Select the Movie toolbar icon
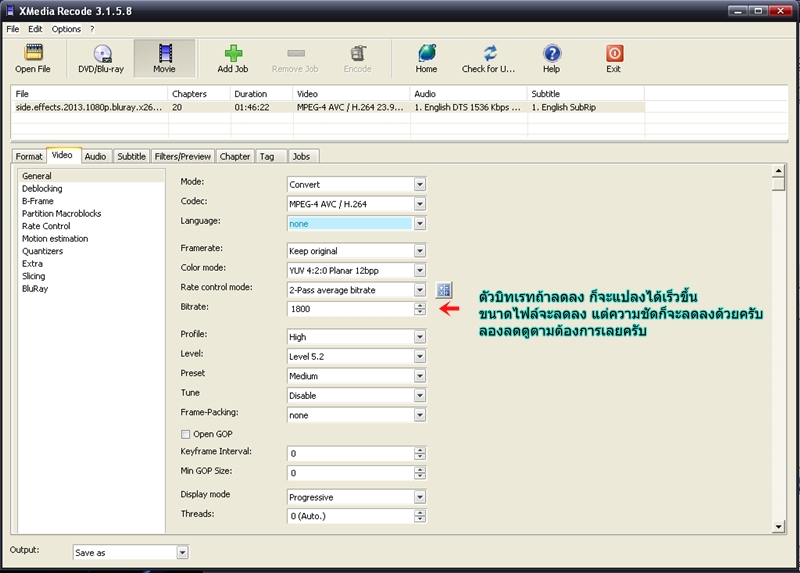The image size is (800, 573). tap(165, 53)
